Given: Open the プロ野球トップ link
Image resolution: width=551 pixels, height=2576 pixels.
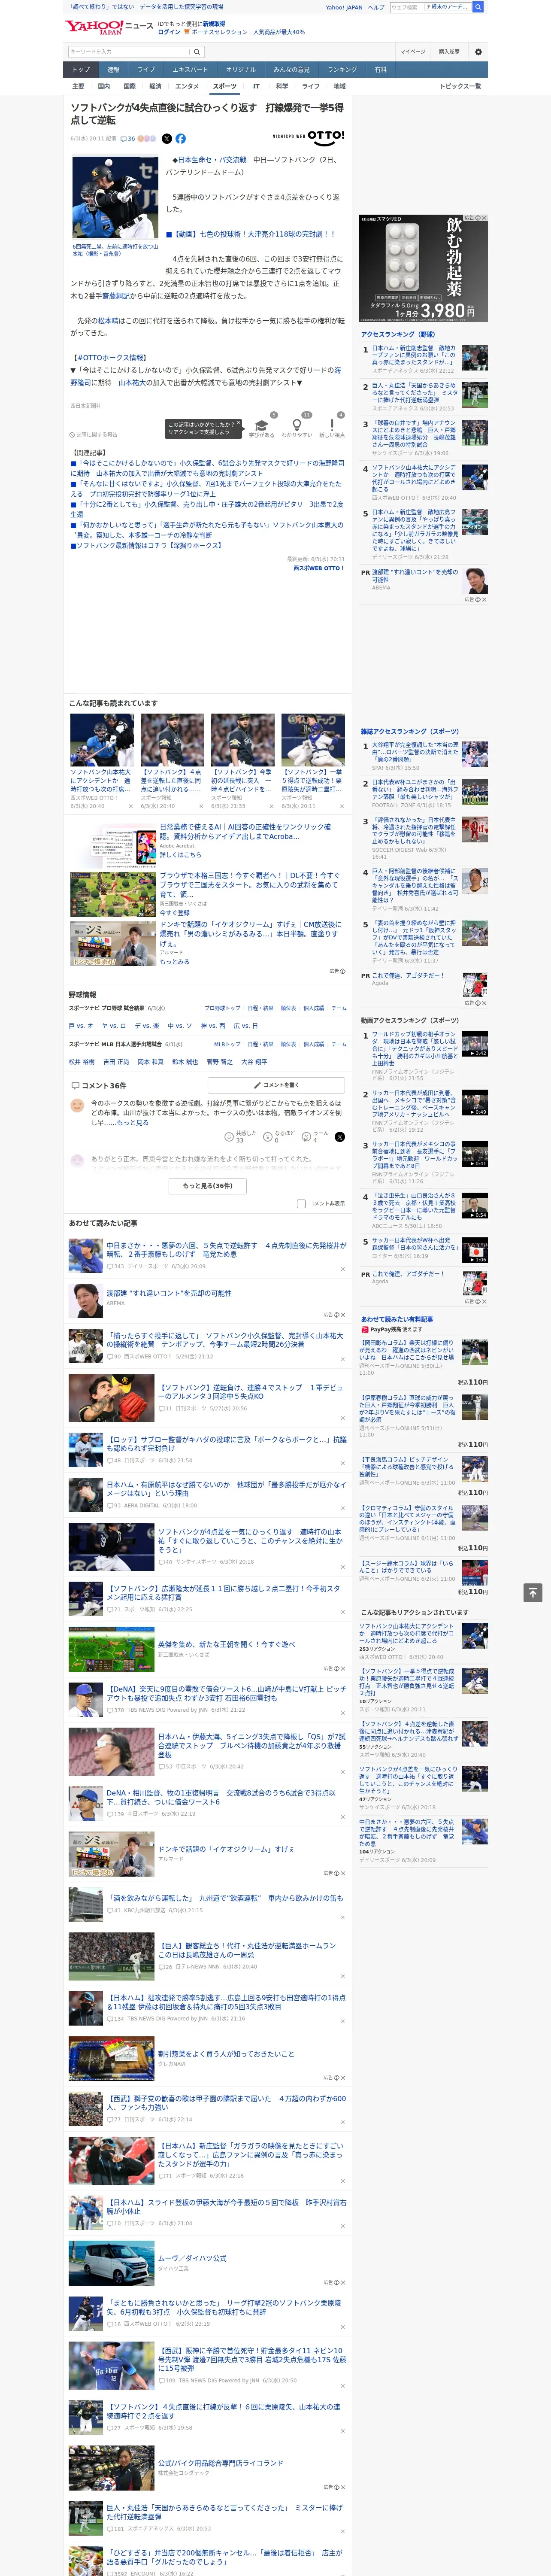Looking at the screenshot, I should (222, 1008).
